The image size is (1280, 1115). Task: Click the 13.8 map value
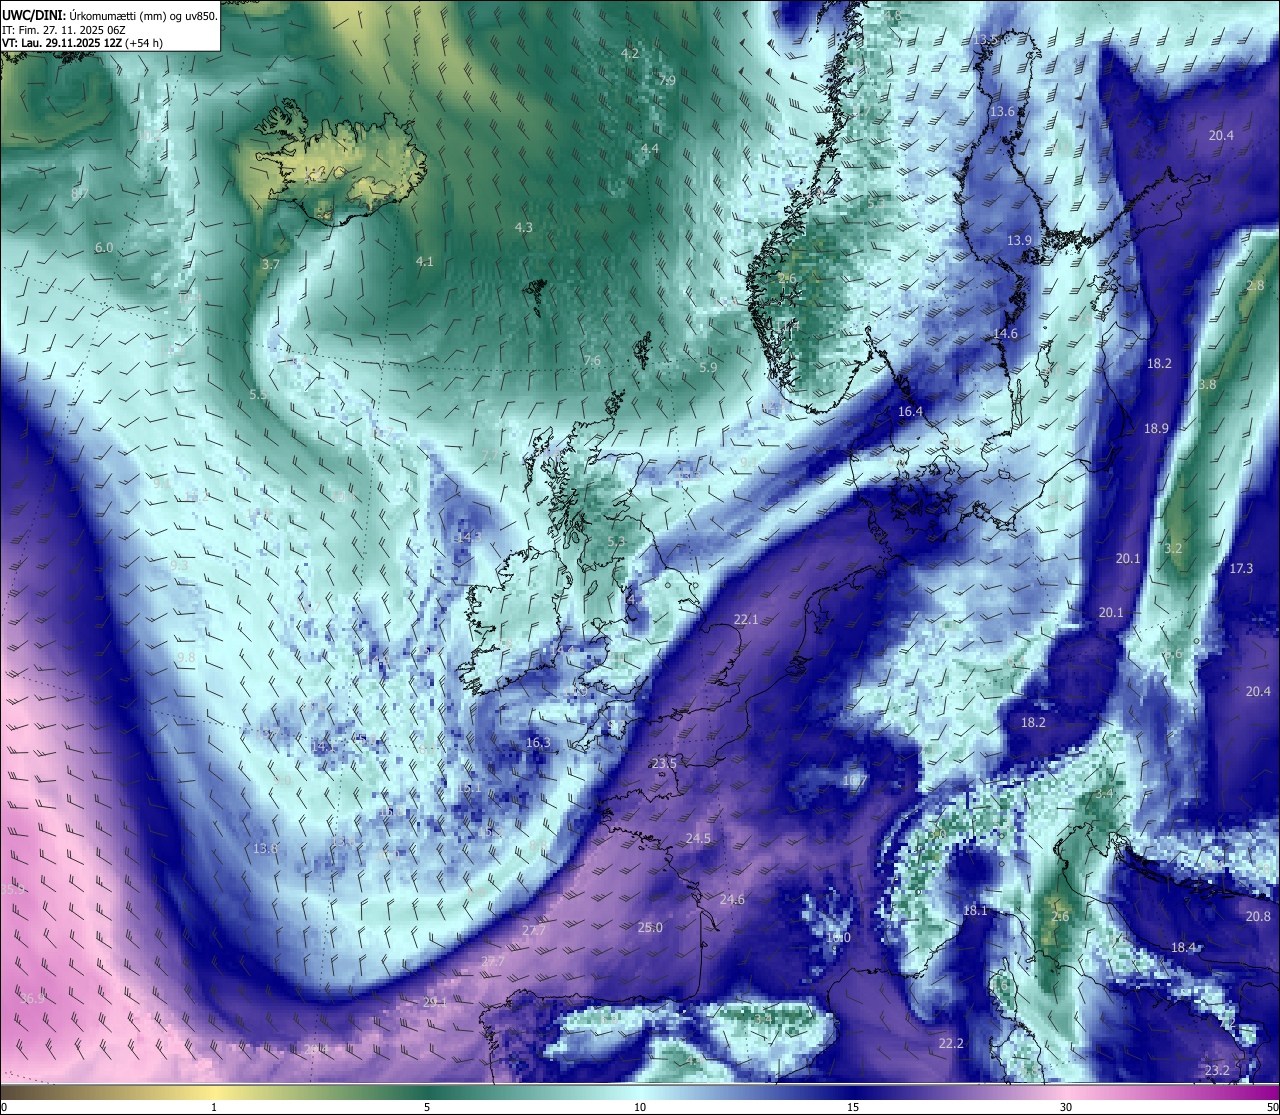pyautogui.click(x=265, y=849)
